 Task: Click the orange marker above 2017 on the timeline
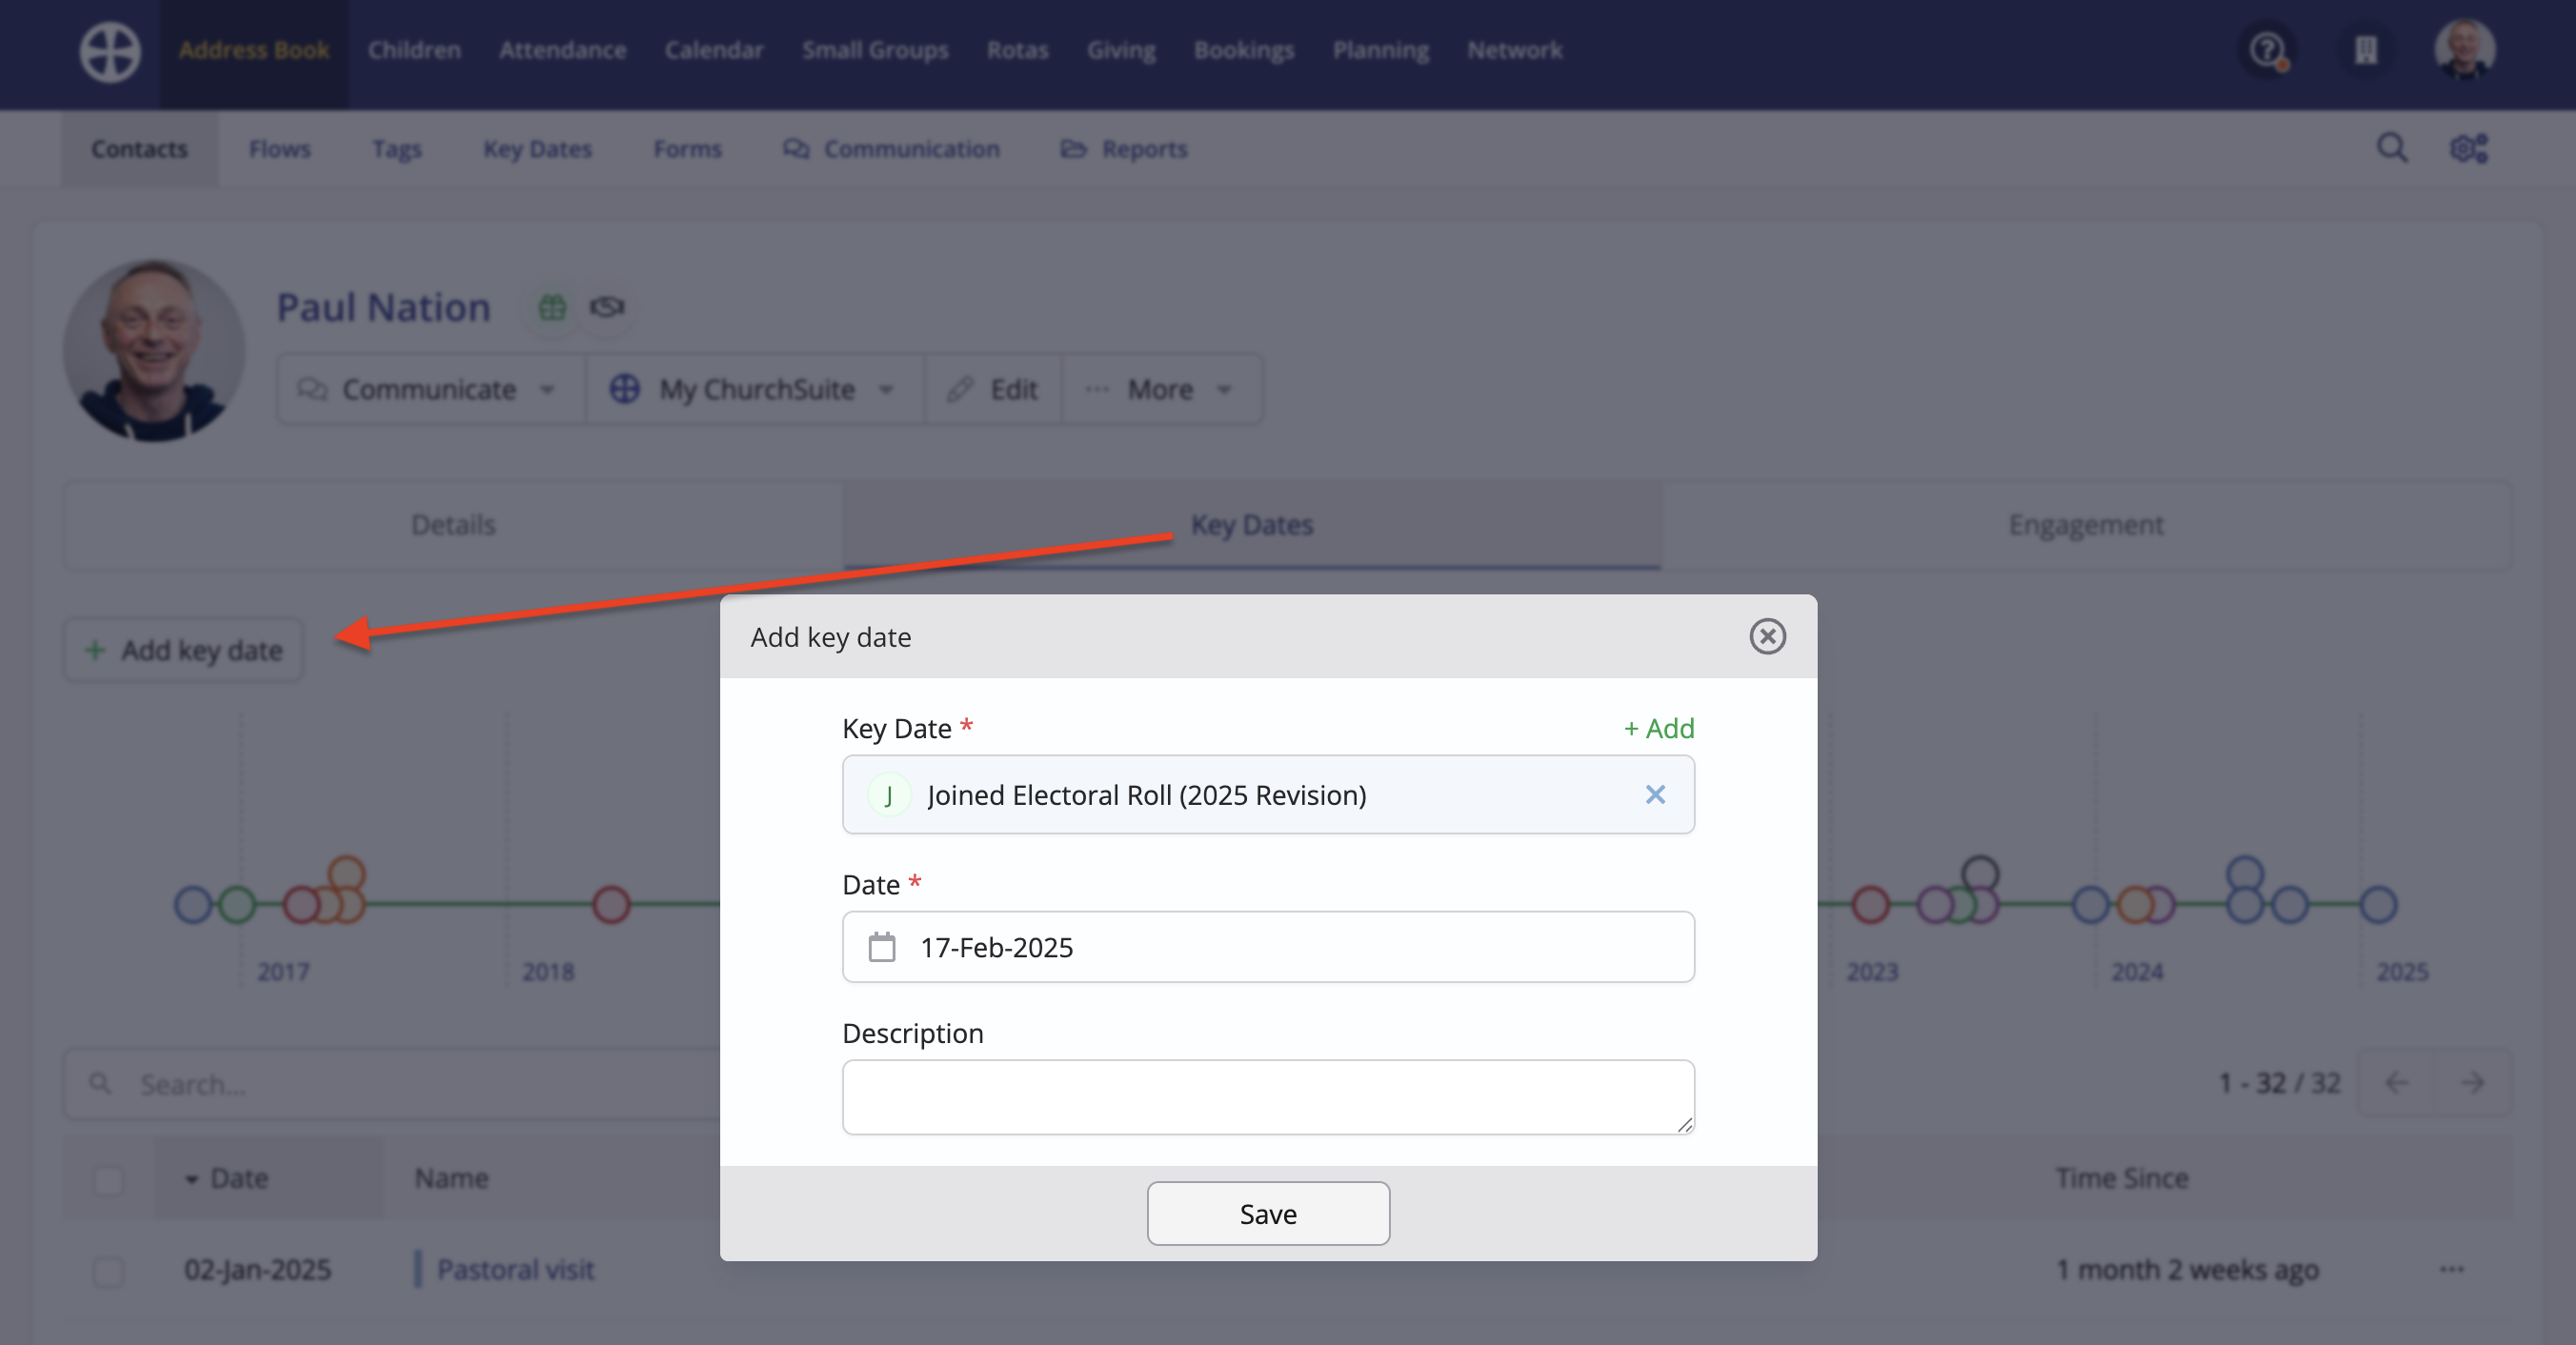click(346, 874)
